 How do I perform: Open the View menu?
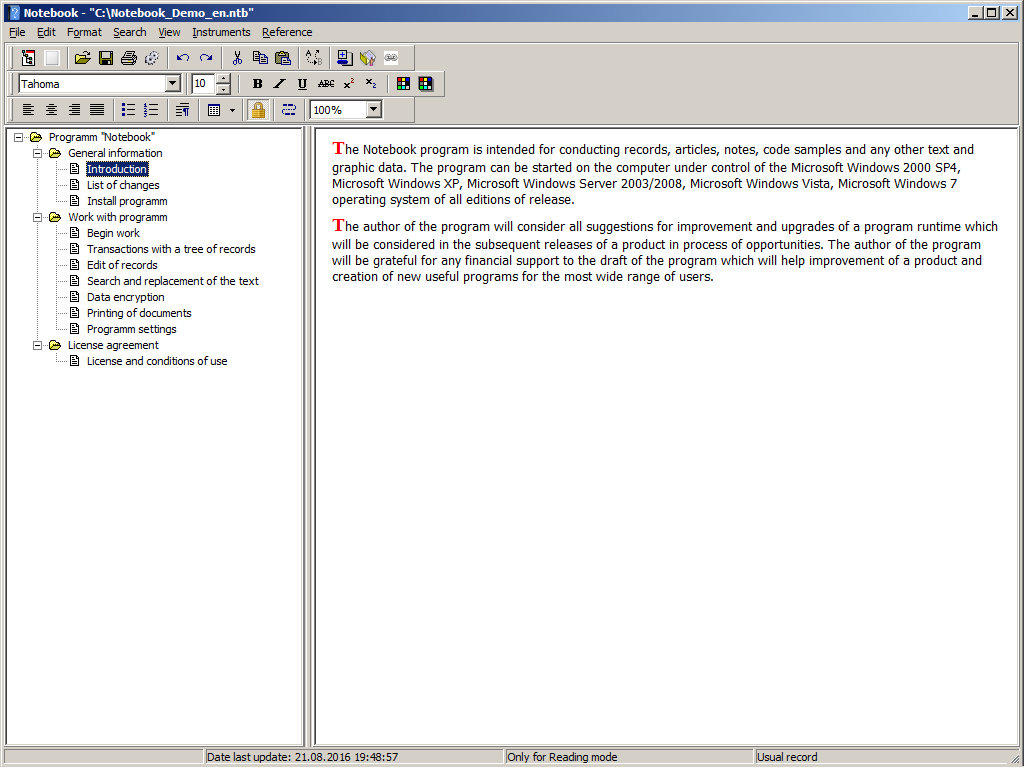pyautogui.click(x=169, y=32)
